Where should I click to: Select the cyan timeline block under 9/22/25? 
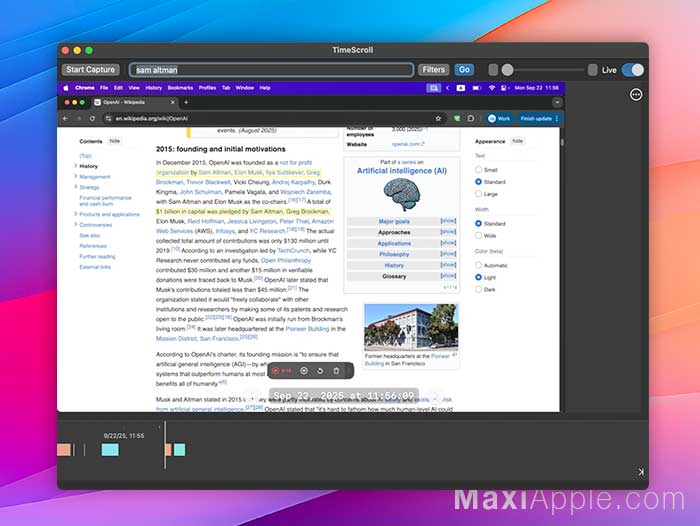pos(110,450)
